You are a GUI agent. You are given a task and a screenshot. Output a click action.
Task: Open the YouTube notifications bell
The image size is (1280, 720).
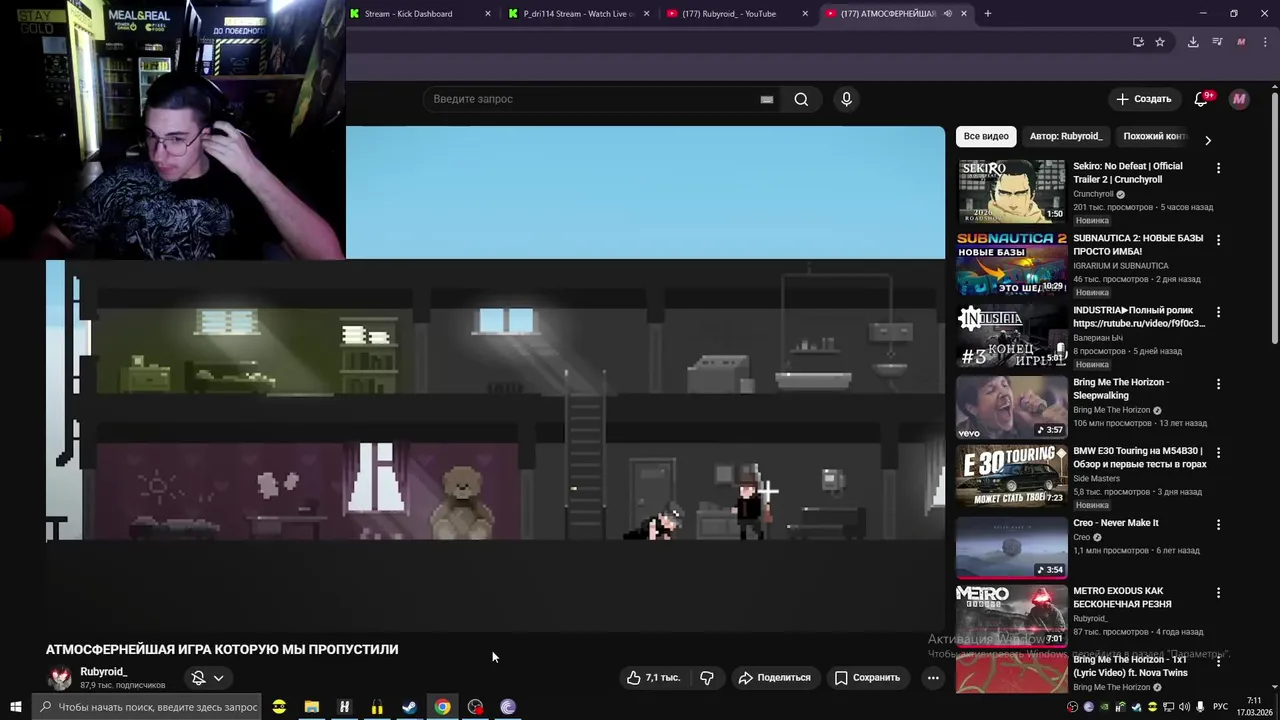point(1201,99)
